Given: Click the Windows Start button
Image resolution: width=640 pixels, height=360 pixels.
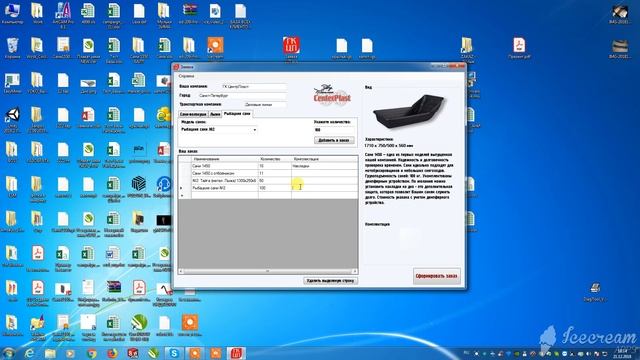Looking at the screenshot, I should click(8, 353).
